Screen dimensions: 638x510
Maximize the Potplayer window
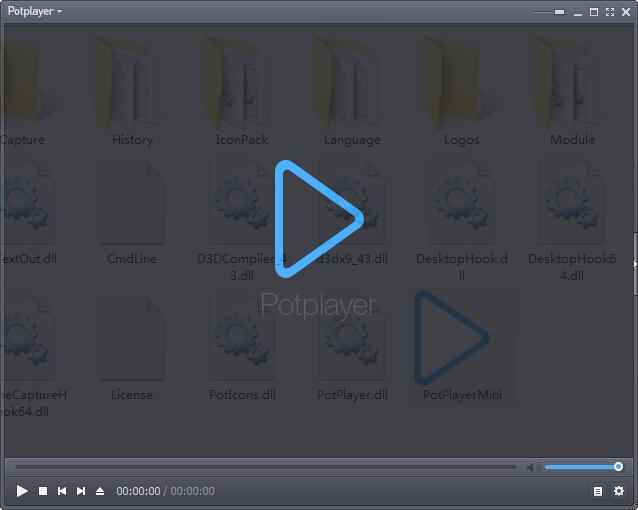coord(594,12)
